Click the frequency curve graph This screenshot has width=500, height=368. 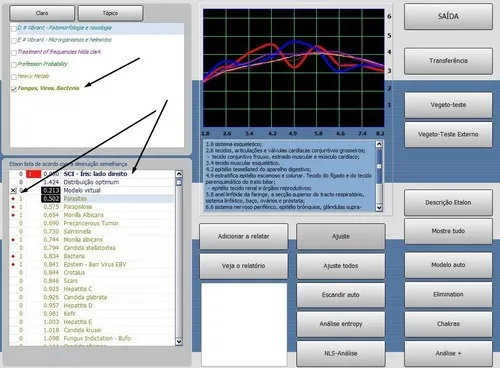[294, 68]
